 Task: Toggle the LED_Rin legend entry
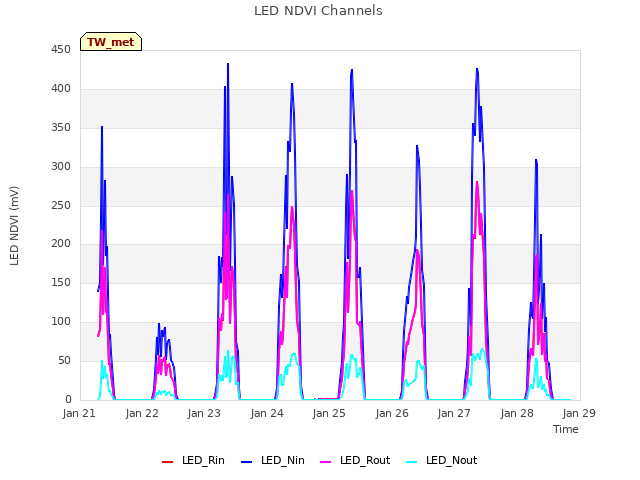coord(193,460)
